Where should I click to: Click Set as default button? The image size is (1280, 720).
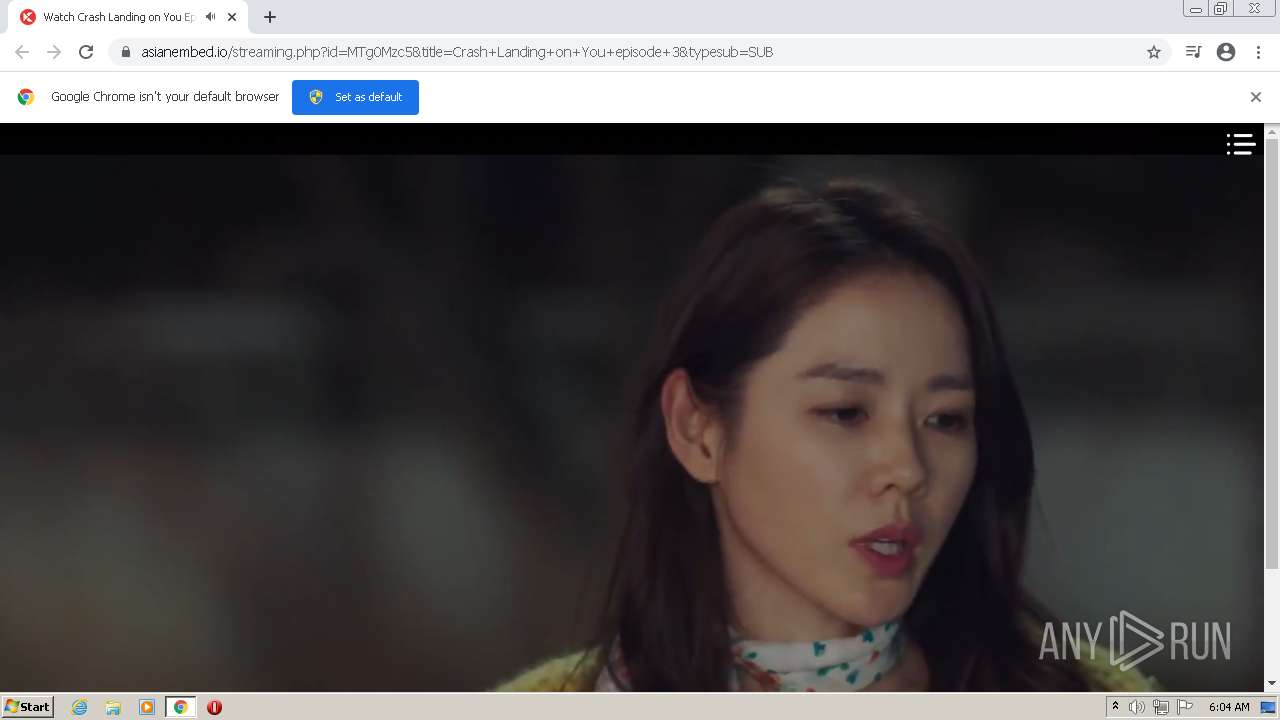pyautogui.click(x=355, y=97)
